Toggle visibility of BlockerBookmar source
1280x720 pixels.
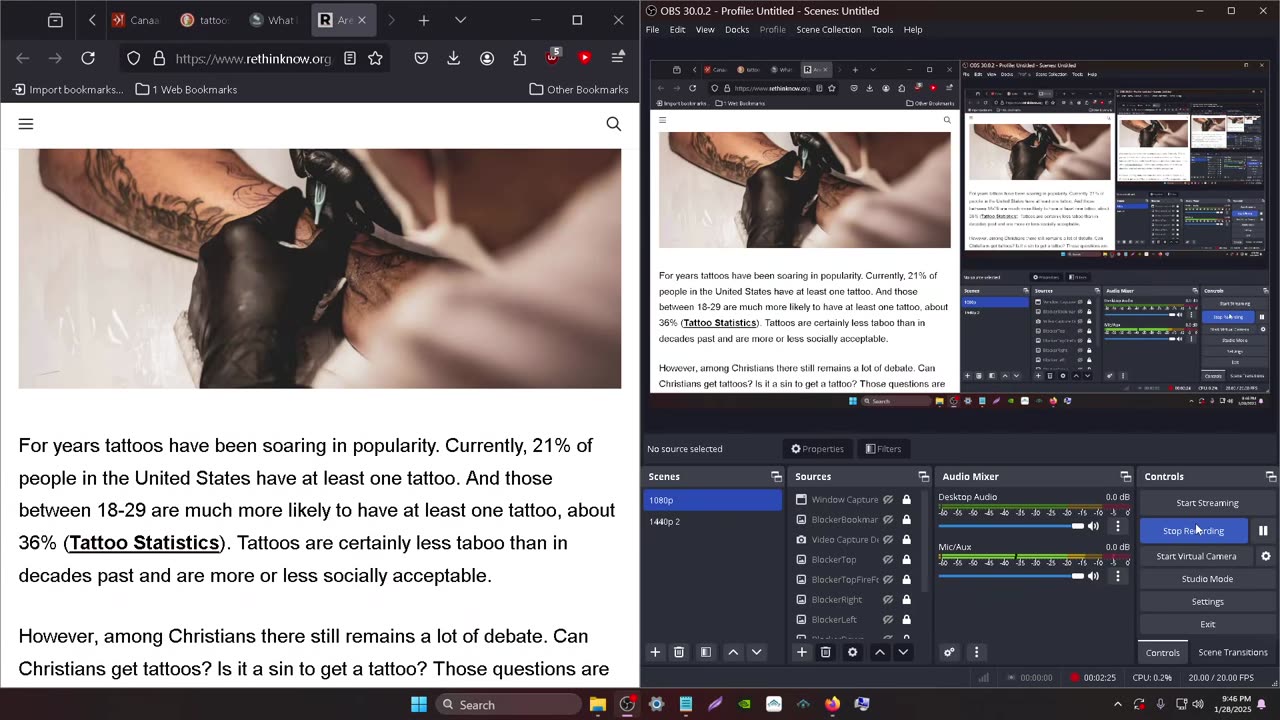click(888, 520)
